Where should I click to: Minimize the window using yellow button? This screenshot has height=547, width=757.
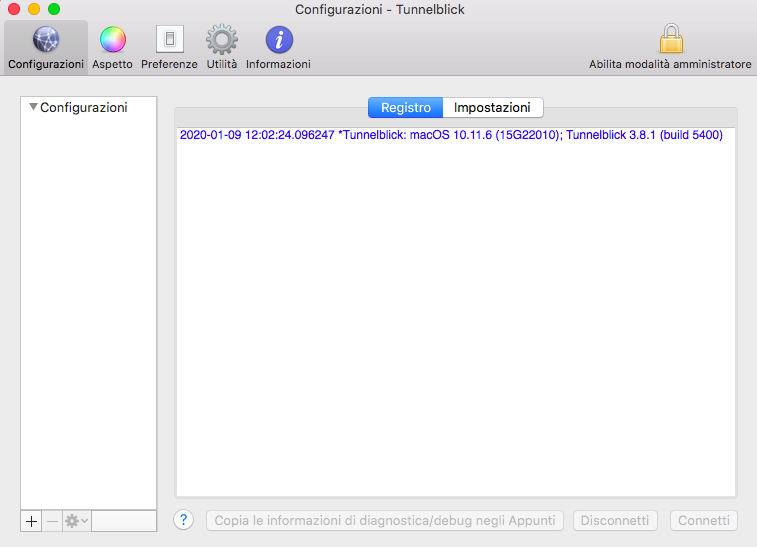point(34,9)
